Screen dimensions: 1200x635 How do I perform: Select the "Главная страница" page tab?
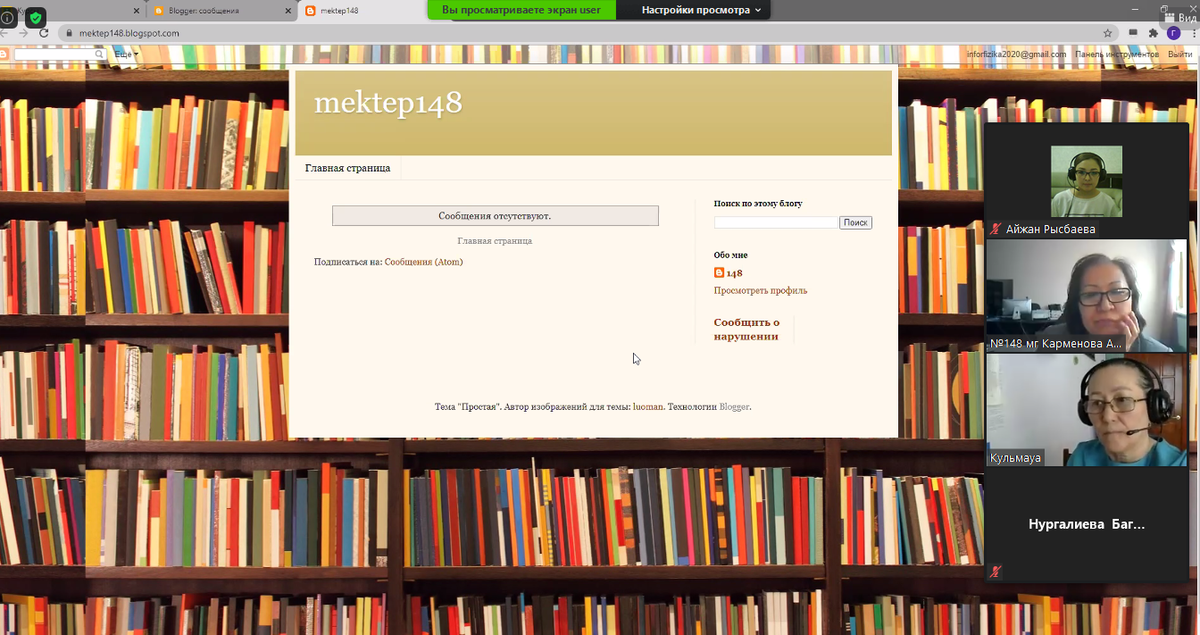click(347, 168)
